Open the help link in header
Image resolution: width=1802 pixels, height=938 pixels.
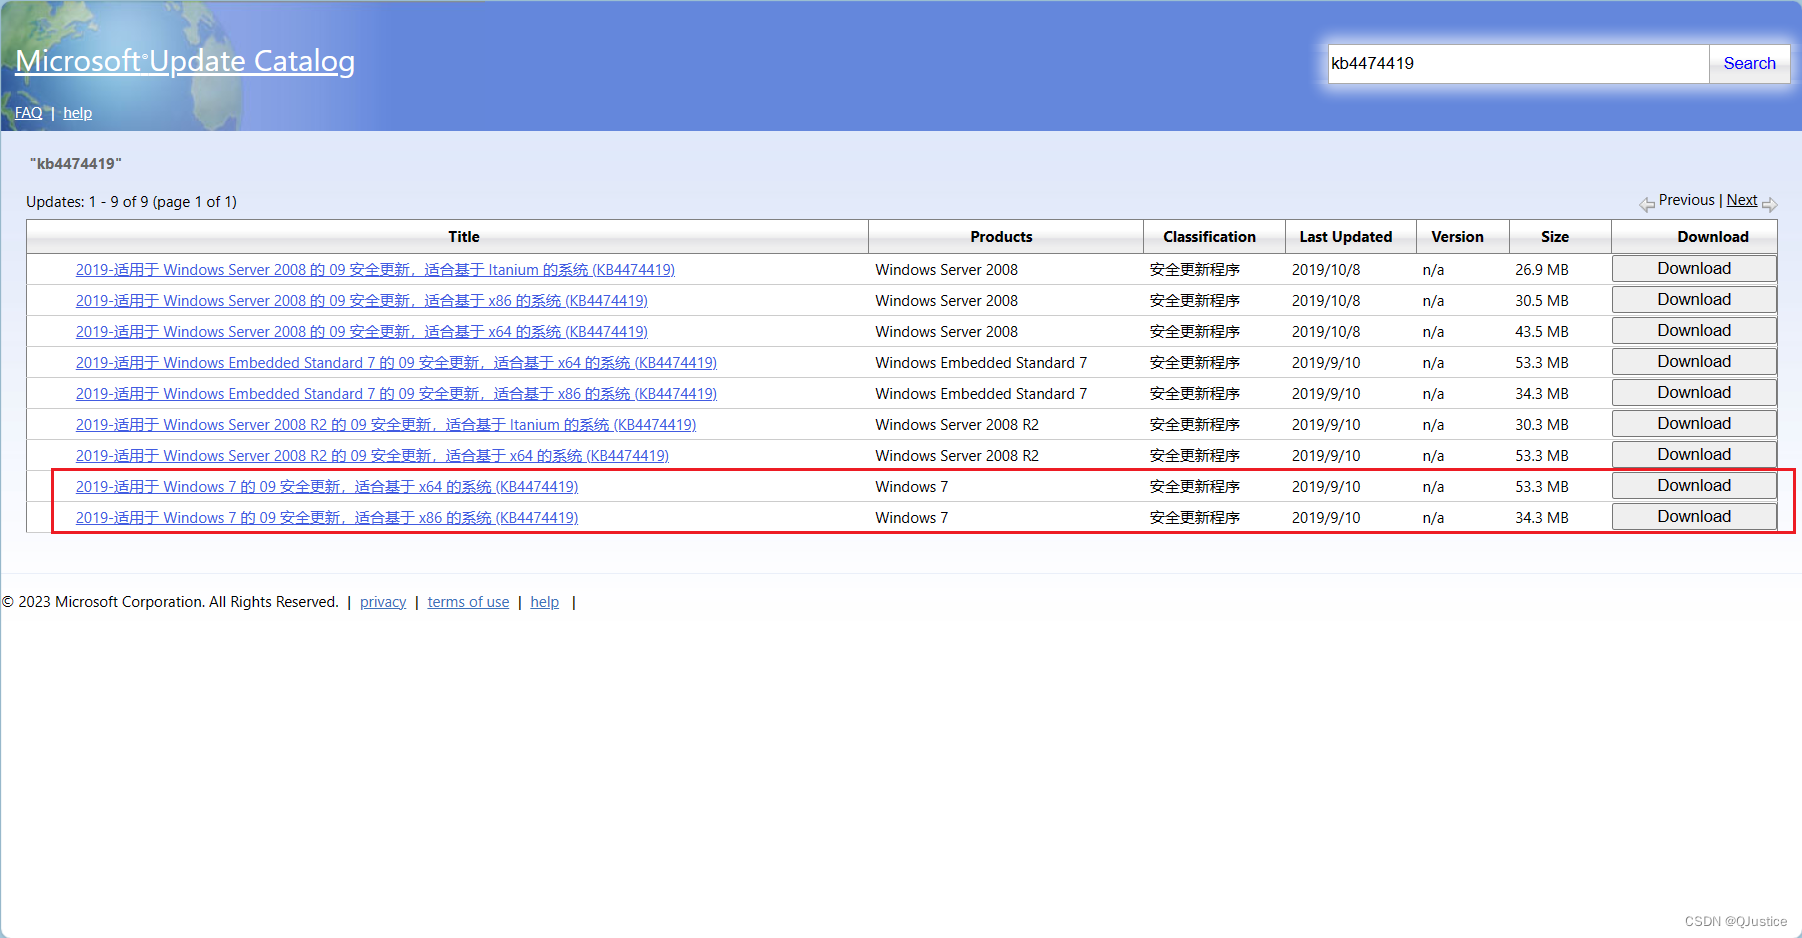pyautogui.click(x=78, y=113)
